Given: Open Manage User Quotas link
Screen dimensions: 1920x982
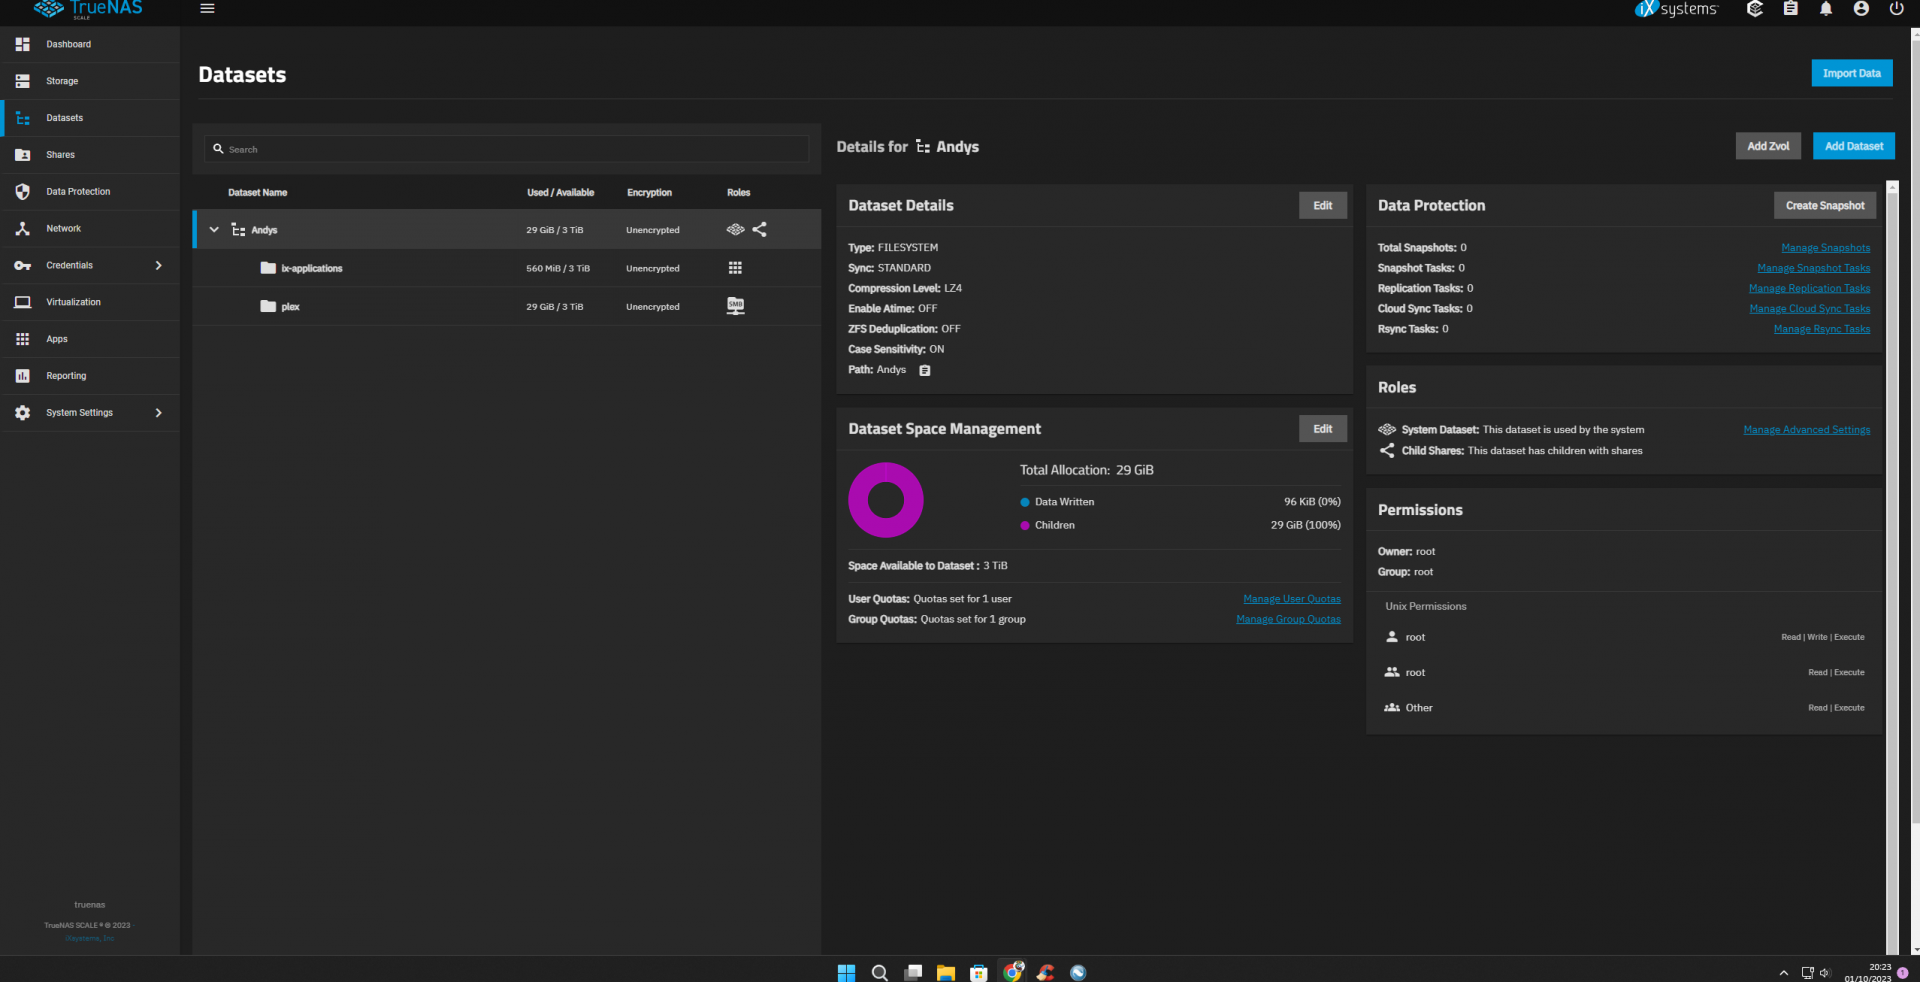Looking at the screenshot, I should click(x=1291, y=599).
